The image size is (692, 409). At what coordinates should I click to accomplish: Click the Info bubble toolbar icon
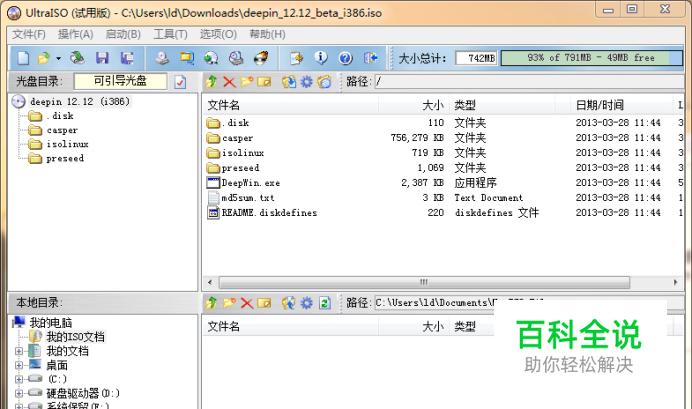click(x=321, y=58)
